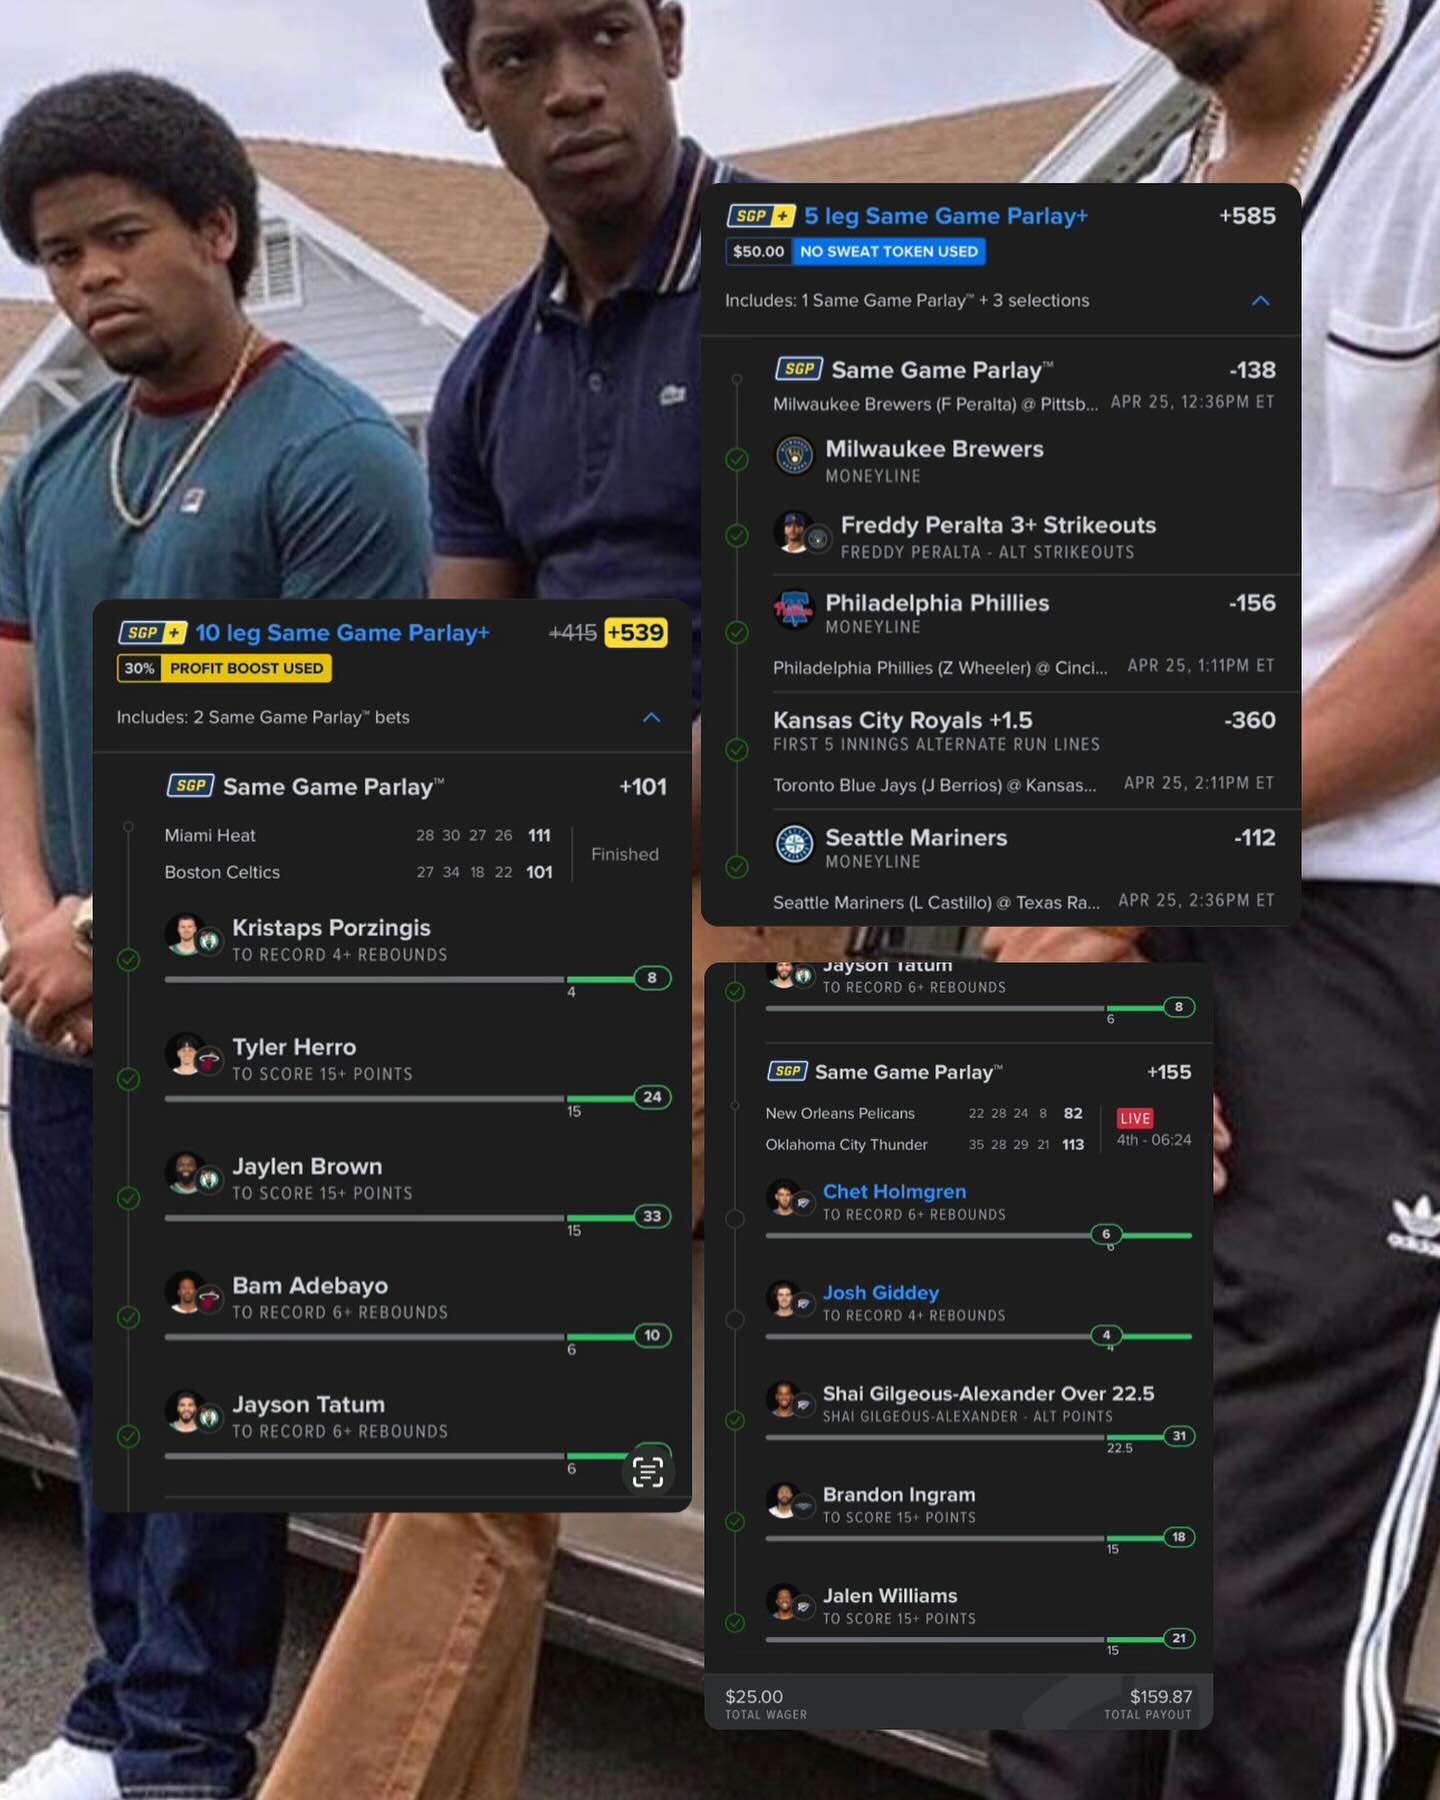Collapse the 10 leg Same Game Parlay+ card
This screenshot has width=1440, height=1800.
click(x=651, y=717)
